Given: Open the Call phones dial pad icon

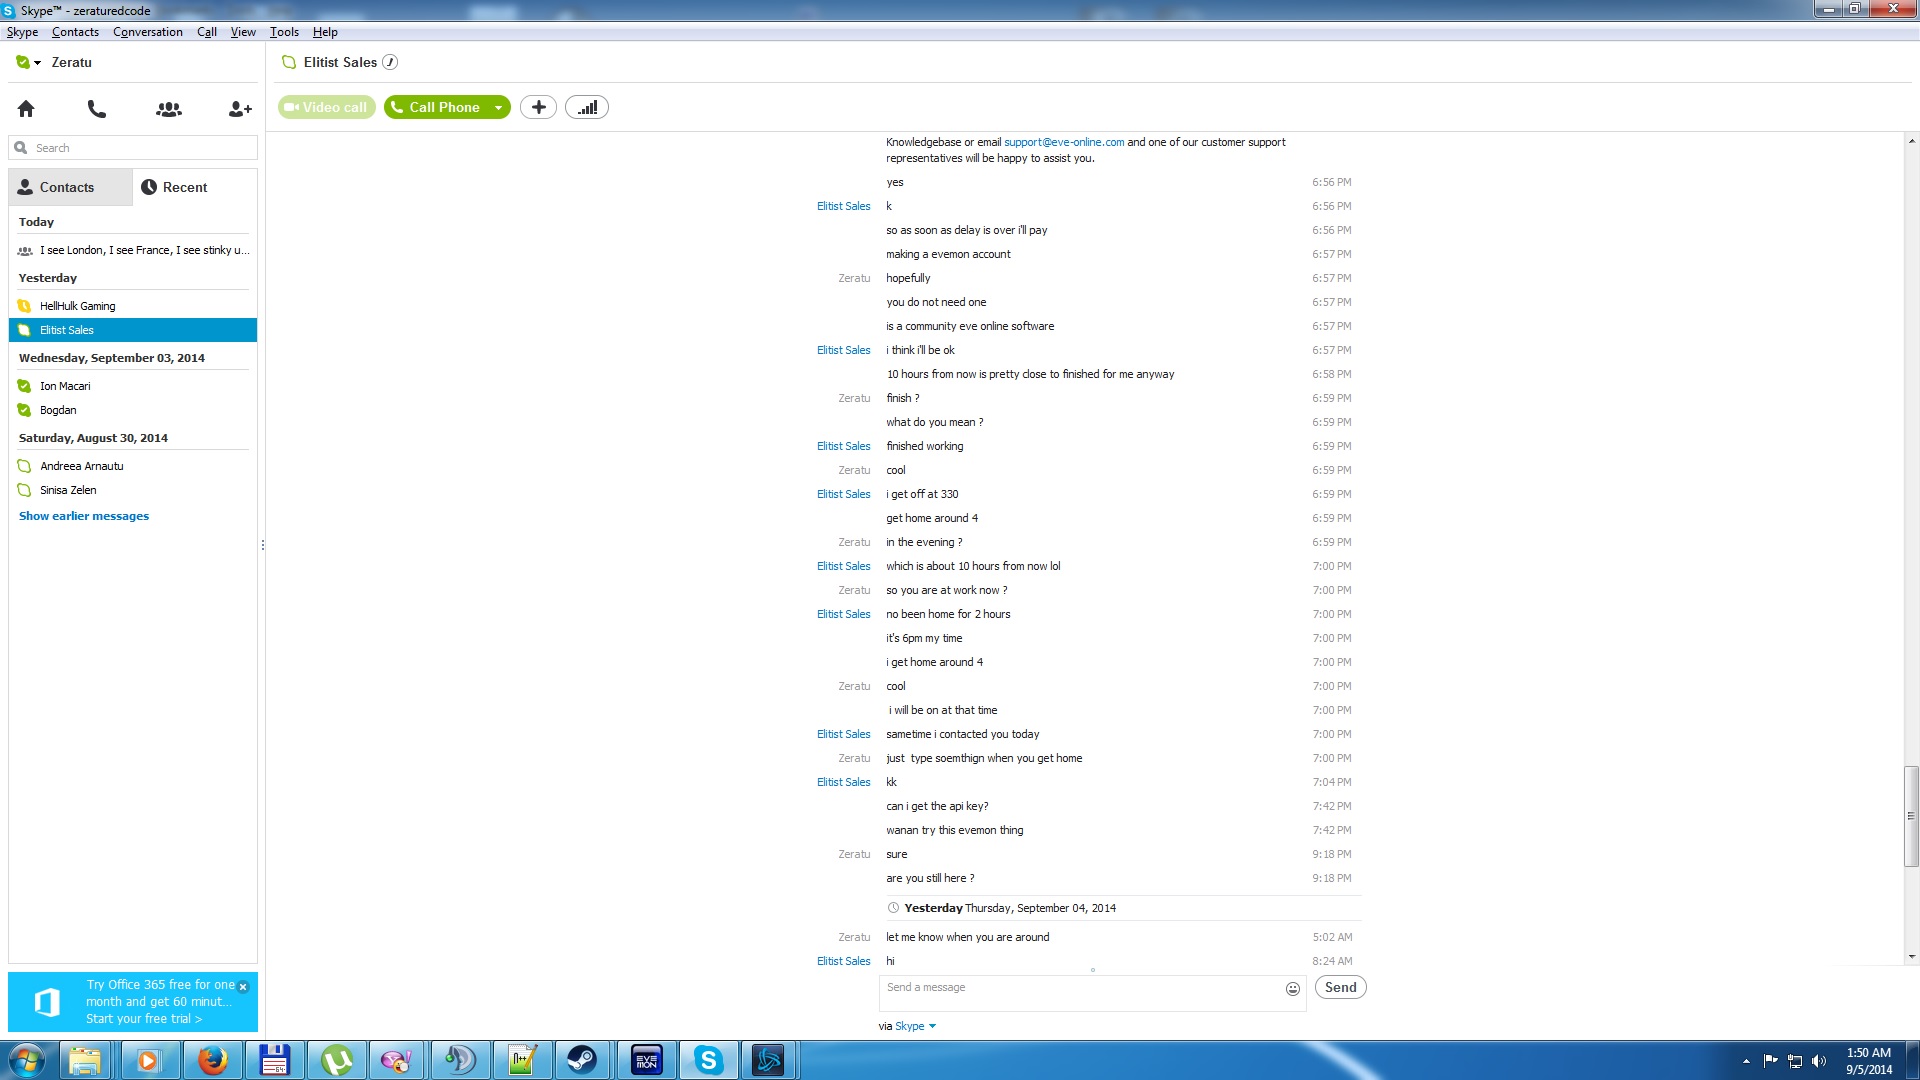Looking at the screenshot, I should coord(97,108).
